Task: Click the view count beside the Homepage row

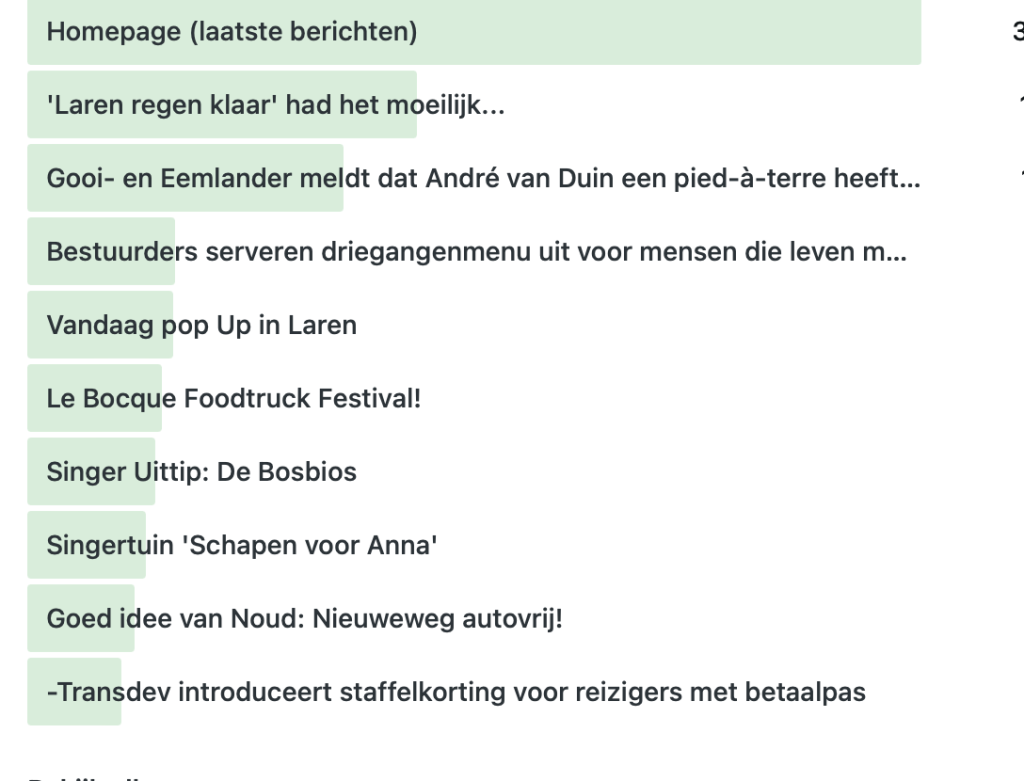Action: [x=1018, y=32]
